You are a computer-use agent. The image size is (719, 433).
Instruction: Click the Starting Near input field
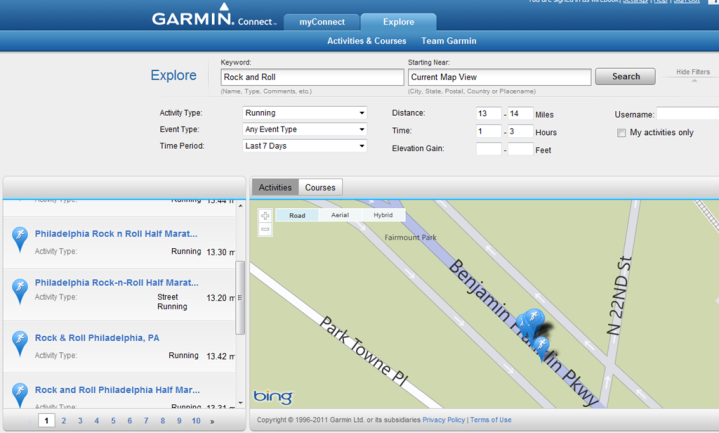click(x=499, y=77)
